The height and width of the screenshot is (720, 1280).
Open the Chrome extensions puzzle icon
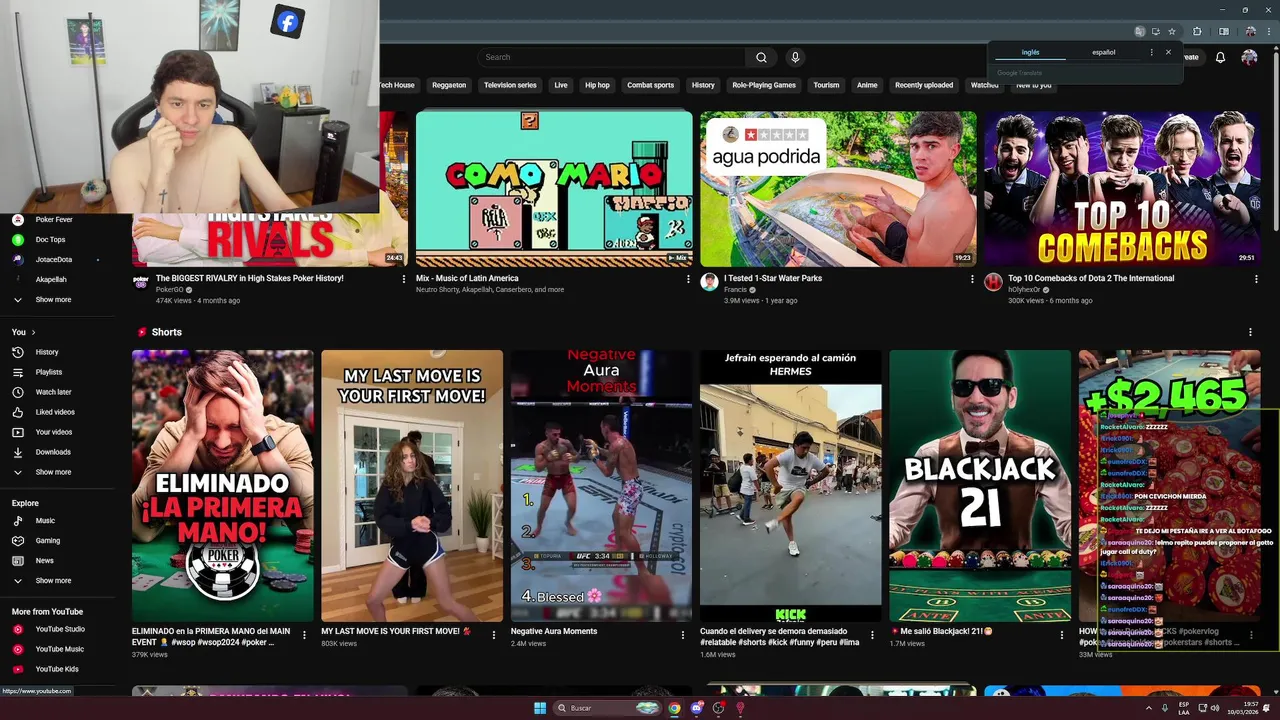pos(1197,31)
